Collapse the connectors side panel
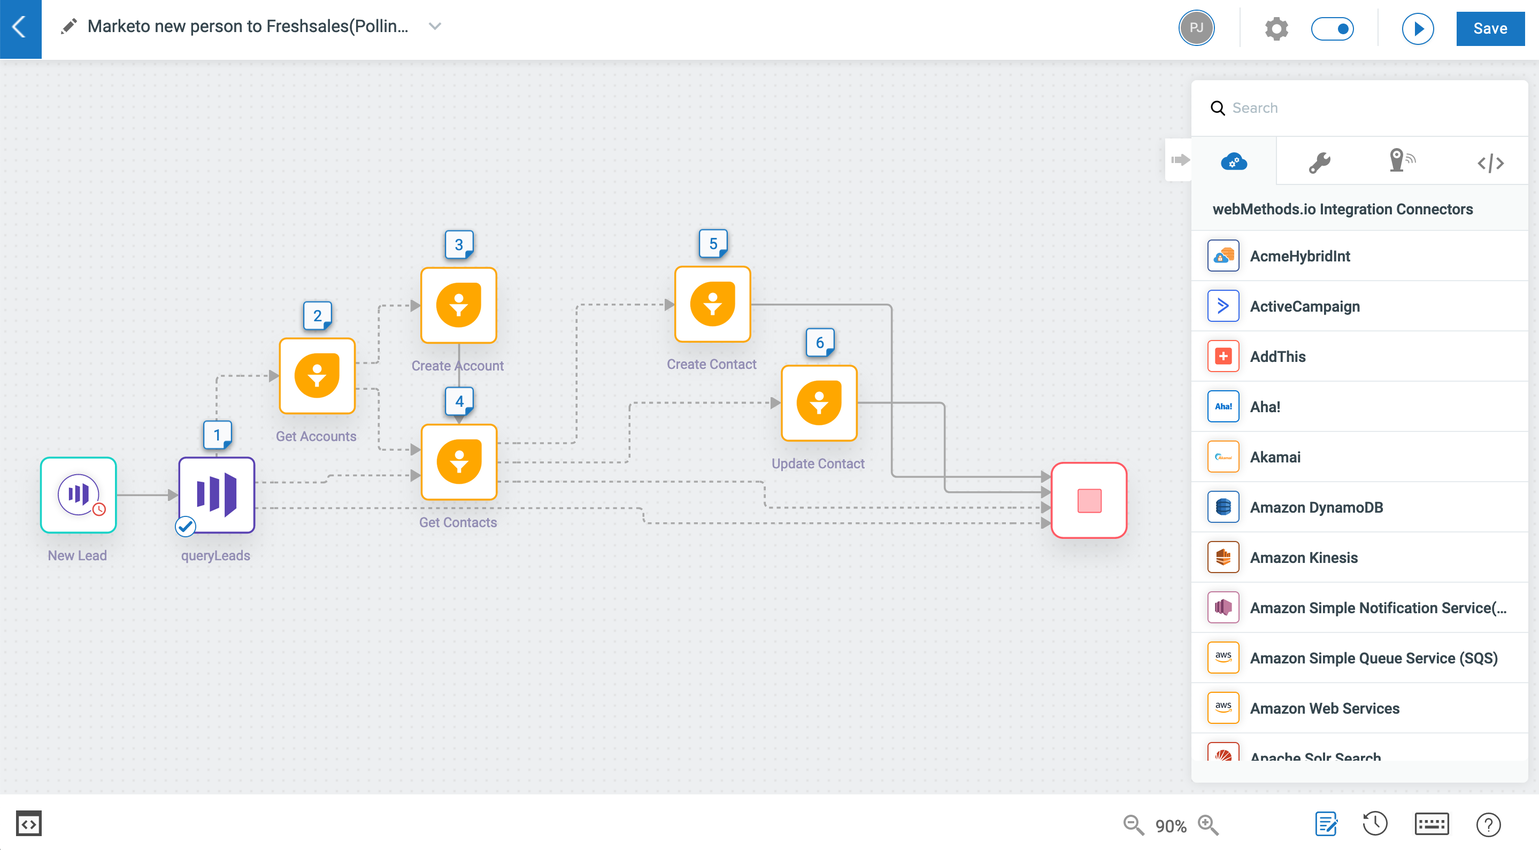 (x=1180, y=159)
